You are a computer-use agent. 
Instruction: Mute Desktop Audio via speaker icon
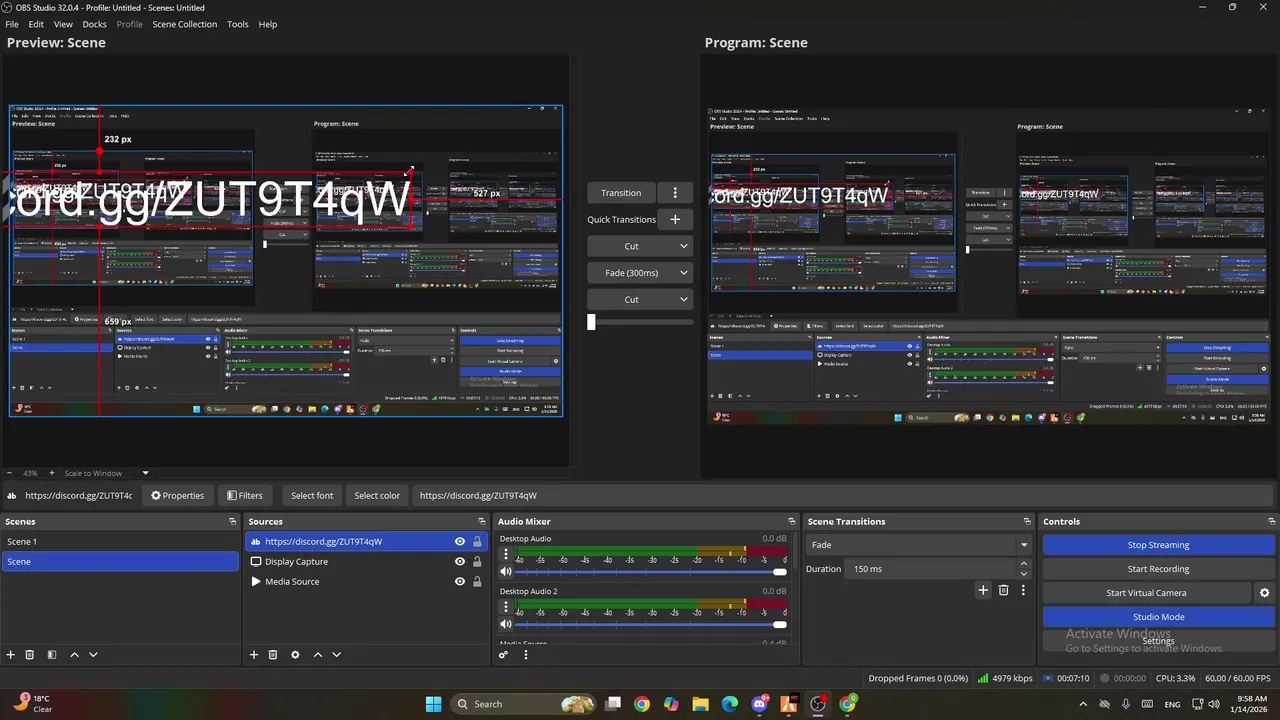[506, 572]
